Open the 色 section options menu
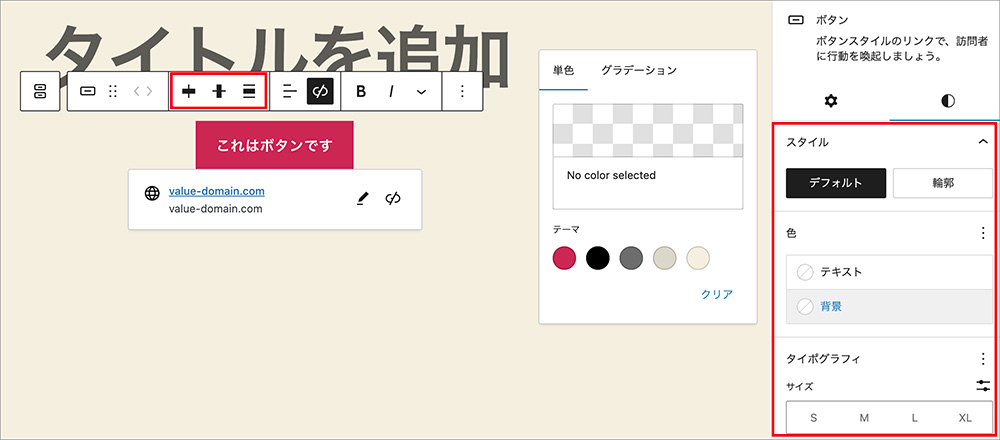1000x440 pixels. (x=982, y=233)
